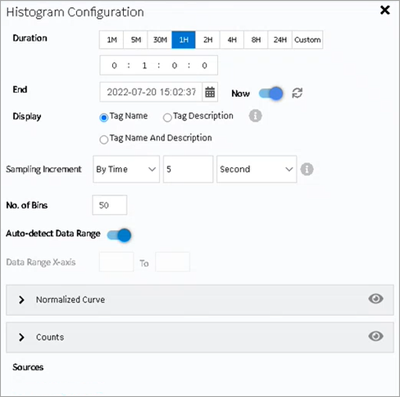Viewport: 400px width, 397px height.
Task: Click the info icon next to Display options
Action: (255, 116)
